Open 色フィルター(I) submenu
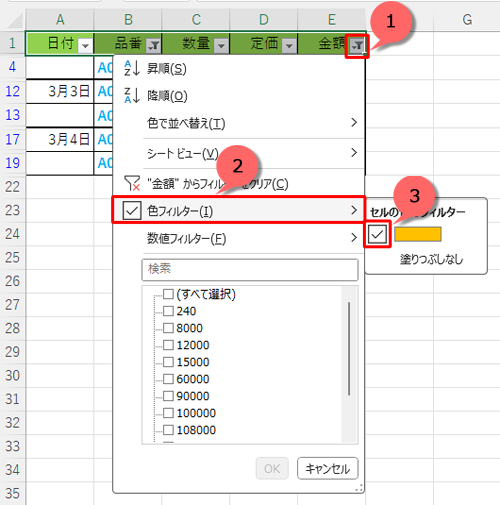 pos(238,210)
